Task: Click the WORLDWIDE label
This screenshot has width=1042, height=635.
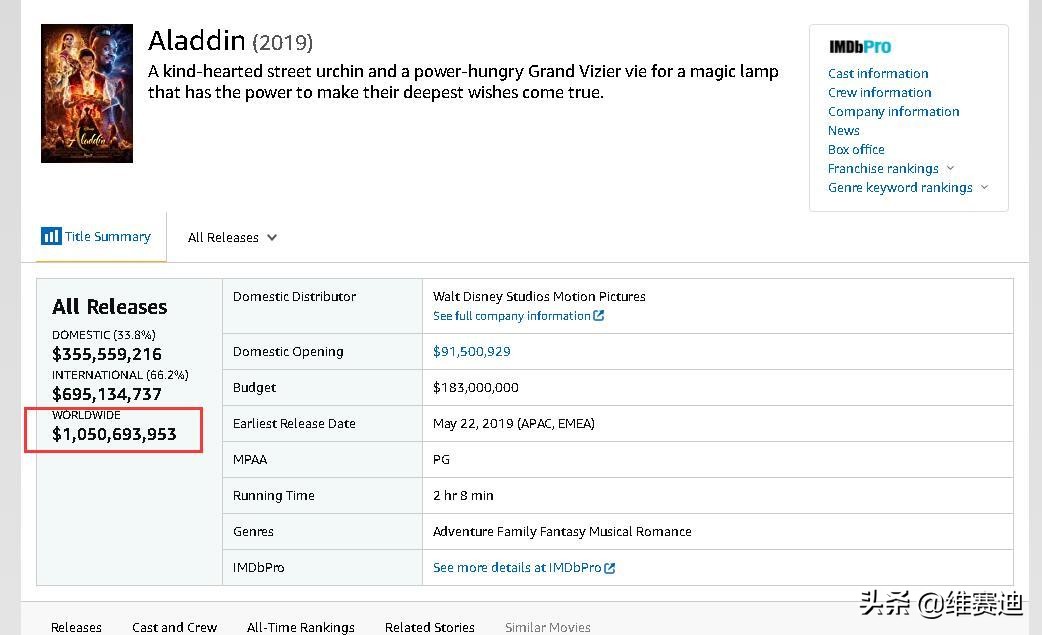Action: tap(86, 414)
